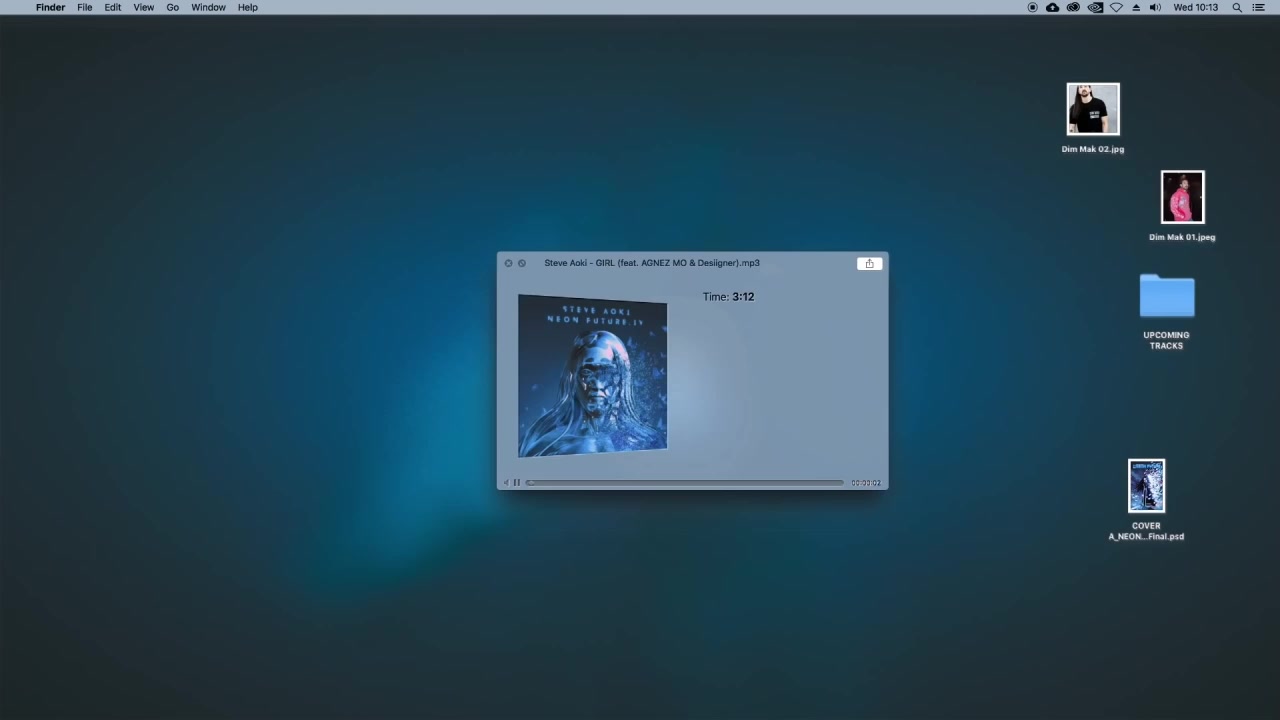This screenshot has width=1280, height=720.
Task: Open the View menu
Action: [x=143, y=7]
